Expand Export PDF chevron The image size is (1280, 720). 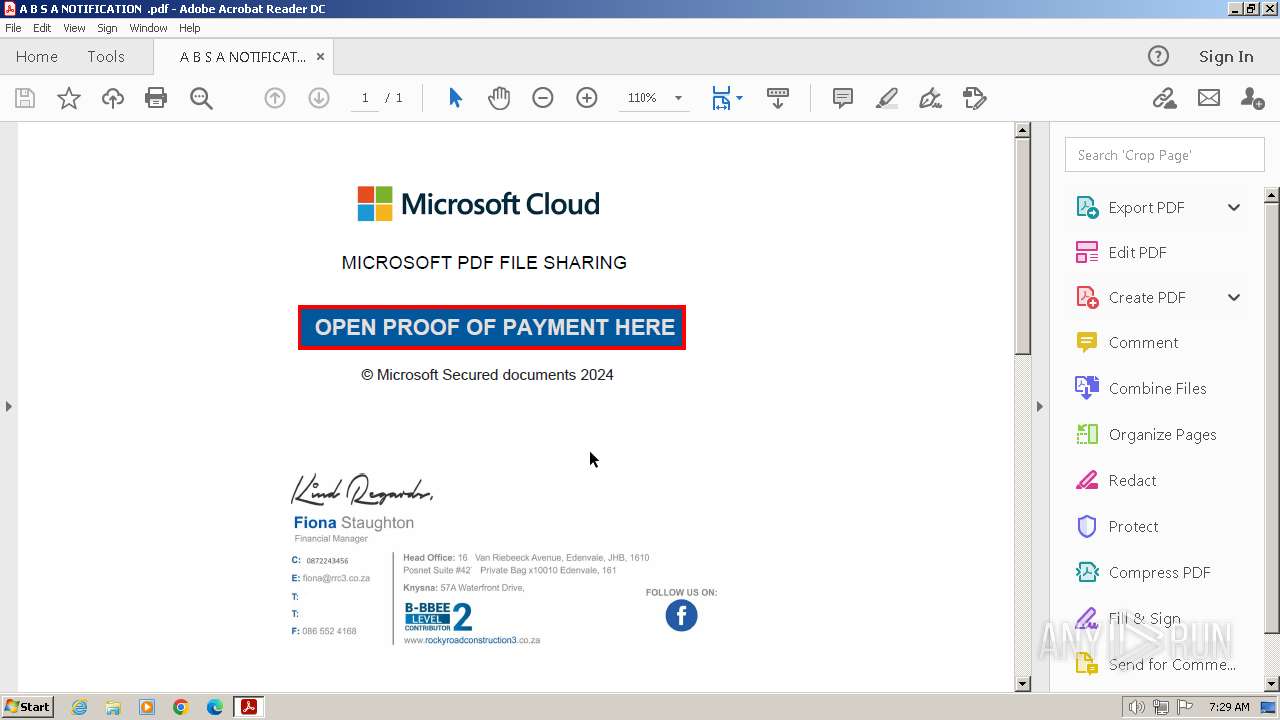[1234, 207]
